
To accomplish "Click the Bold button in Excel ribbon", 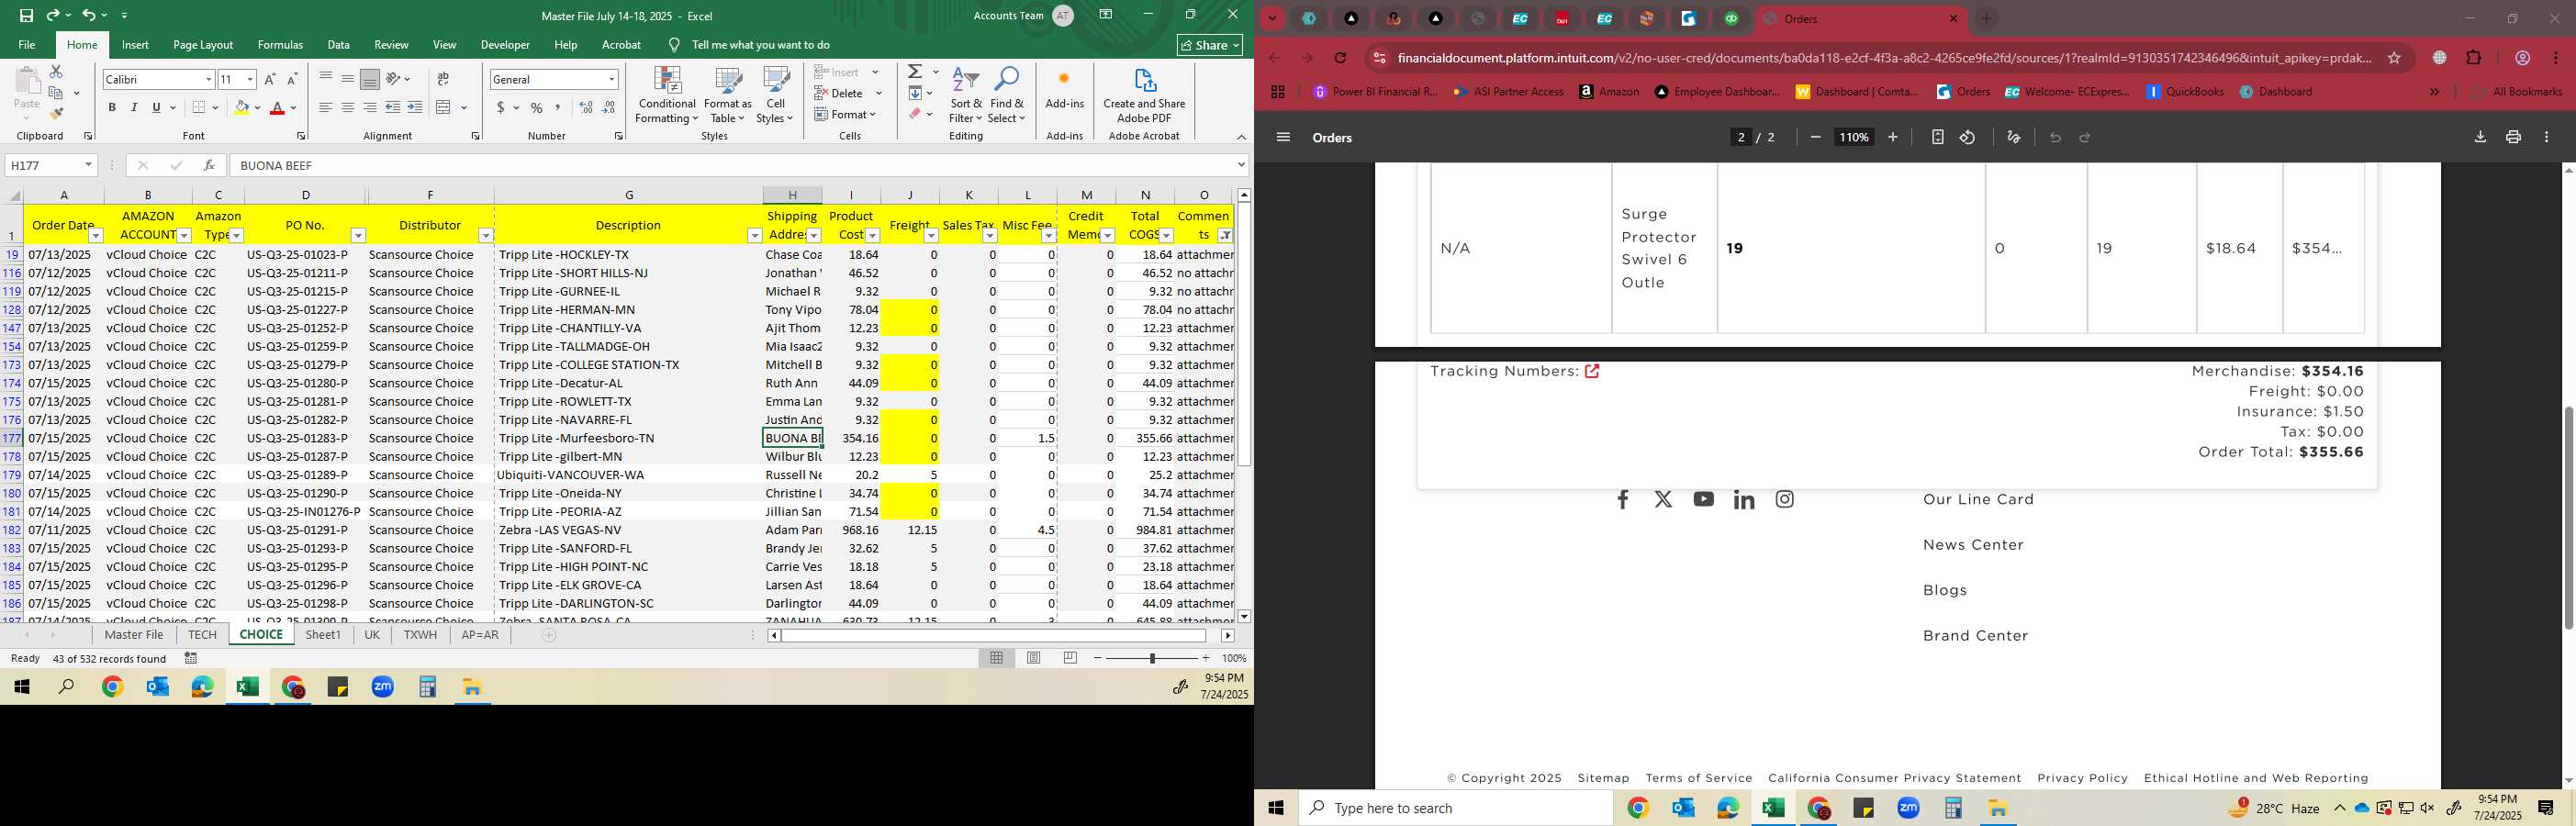I will [x=112, y=108].
